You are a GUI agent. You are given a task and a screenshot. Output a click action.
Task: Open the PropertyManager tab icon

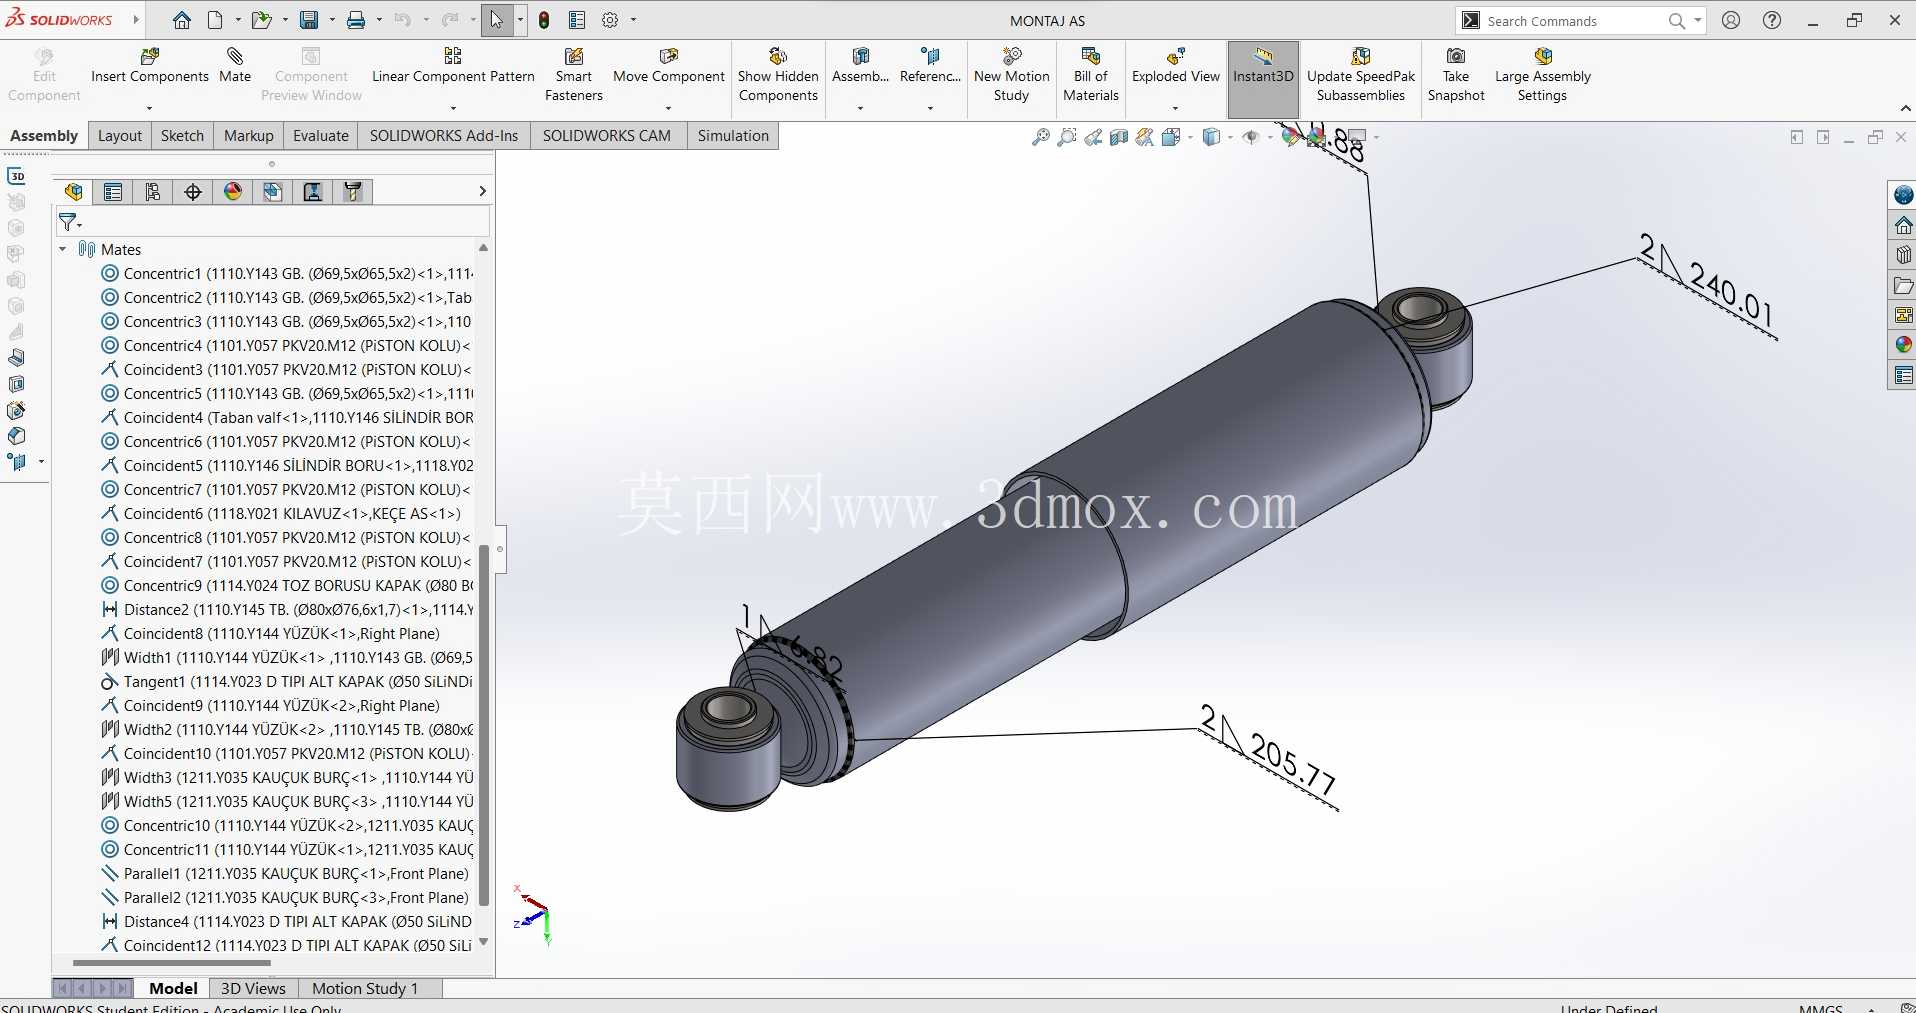(113, 192)
